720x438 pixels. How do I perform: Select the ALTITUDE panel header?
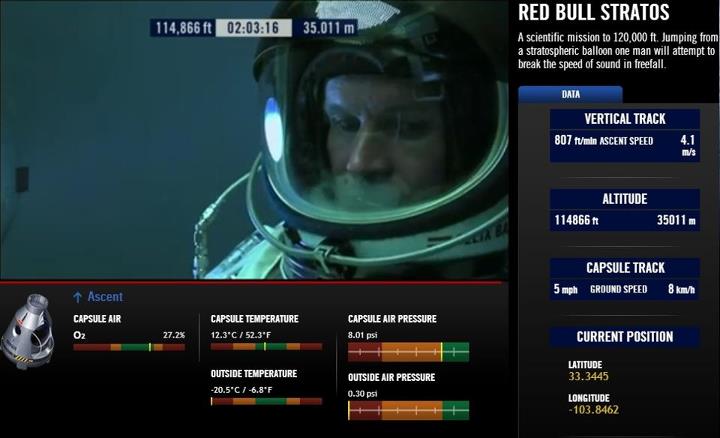(624, 199)
